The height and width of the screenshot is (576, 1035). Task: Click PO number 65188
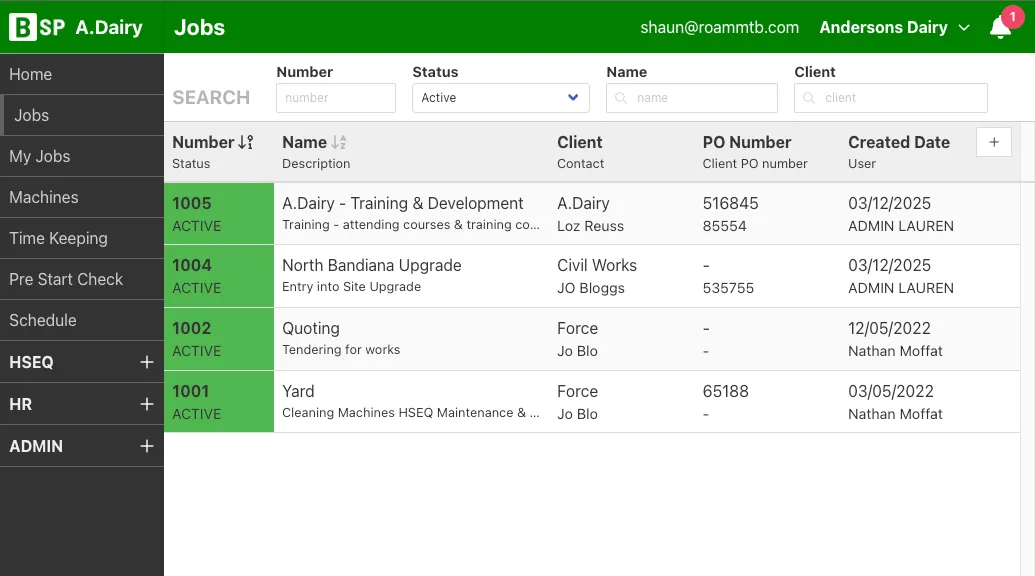pos(725,391)
